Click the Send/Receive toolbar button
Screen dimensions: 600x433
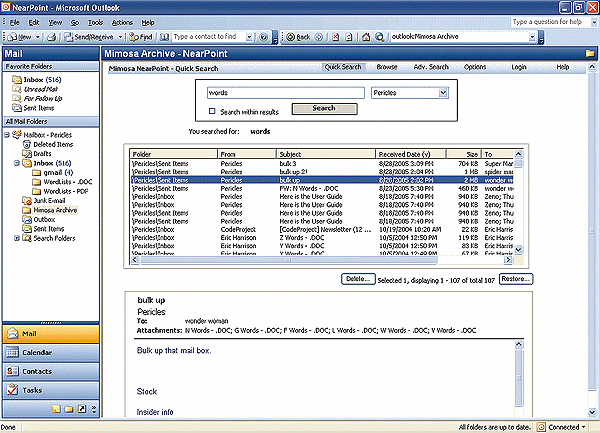click(89, 37)
